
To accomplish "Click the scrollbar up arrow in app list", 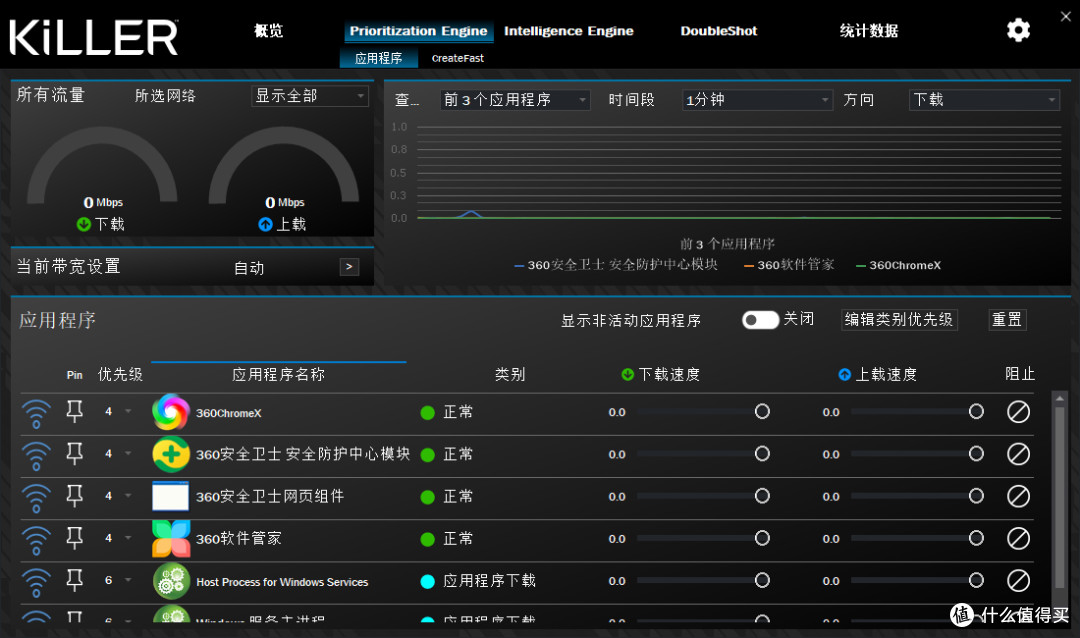I will pyautogui.click(x=1059, y=398).
